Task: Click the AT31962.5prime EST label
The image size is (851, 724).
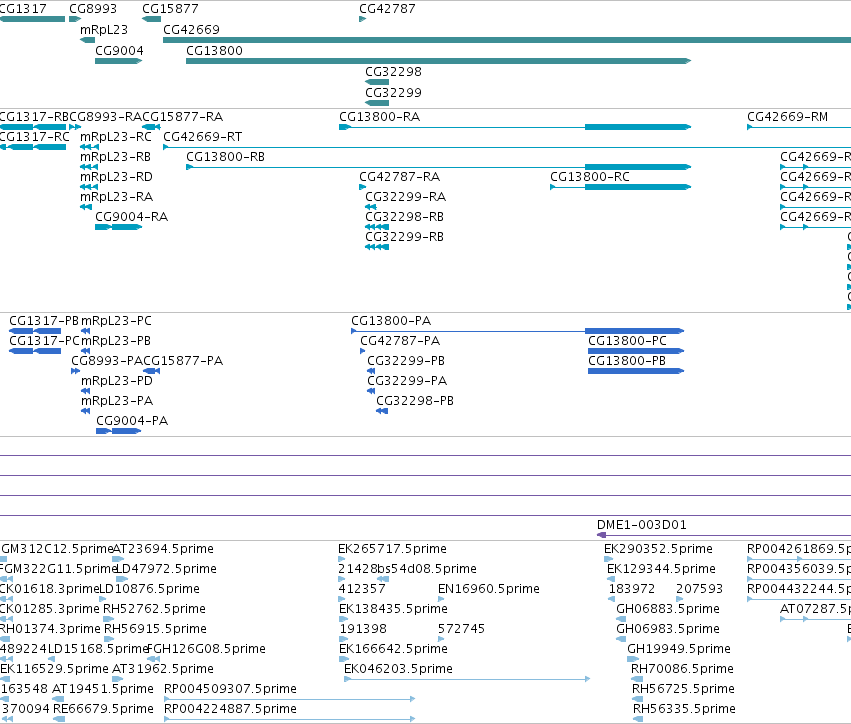Action: pos(163,669)
